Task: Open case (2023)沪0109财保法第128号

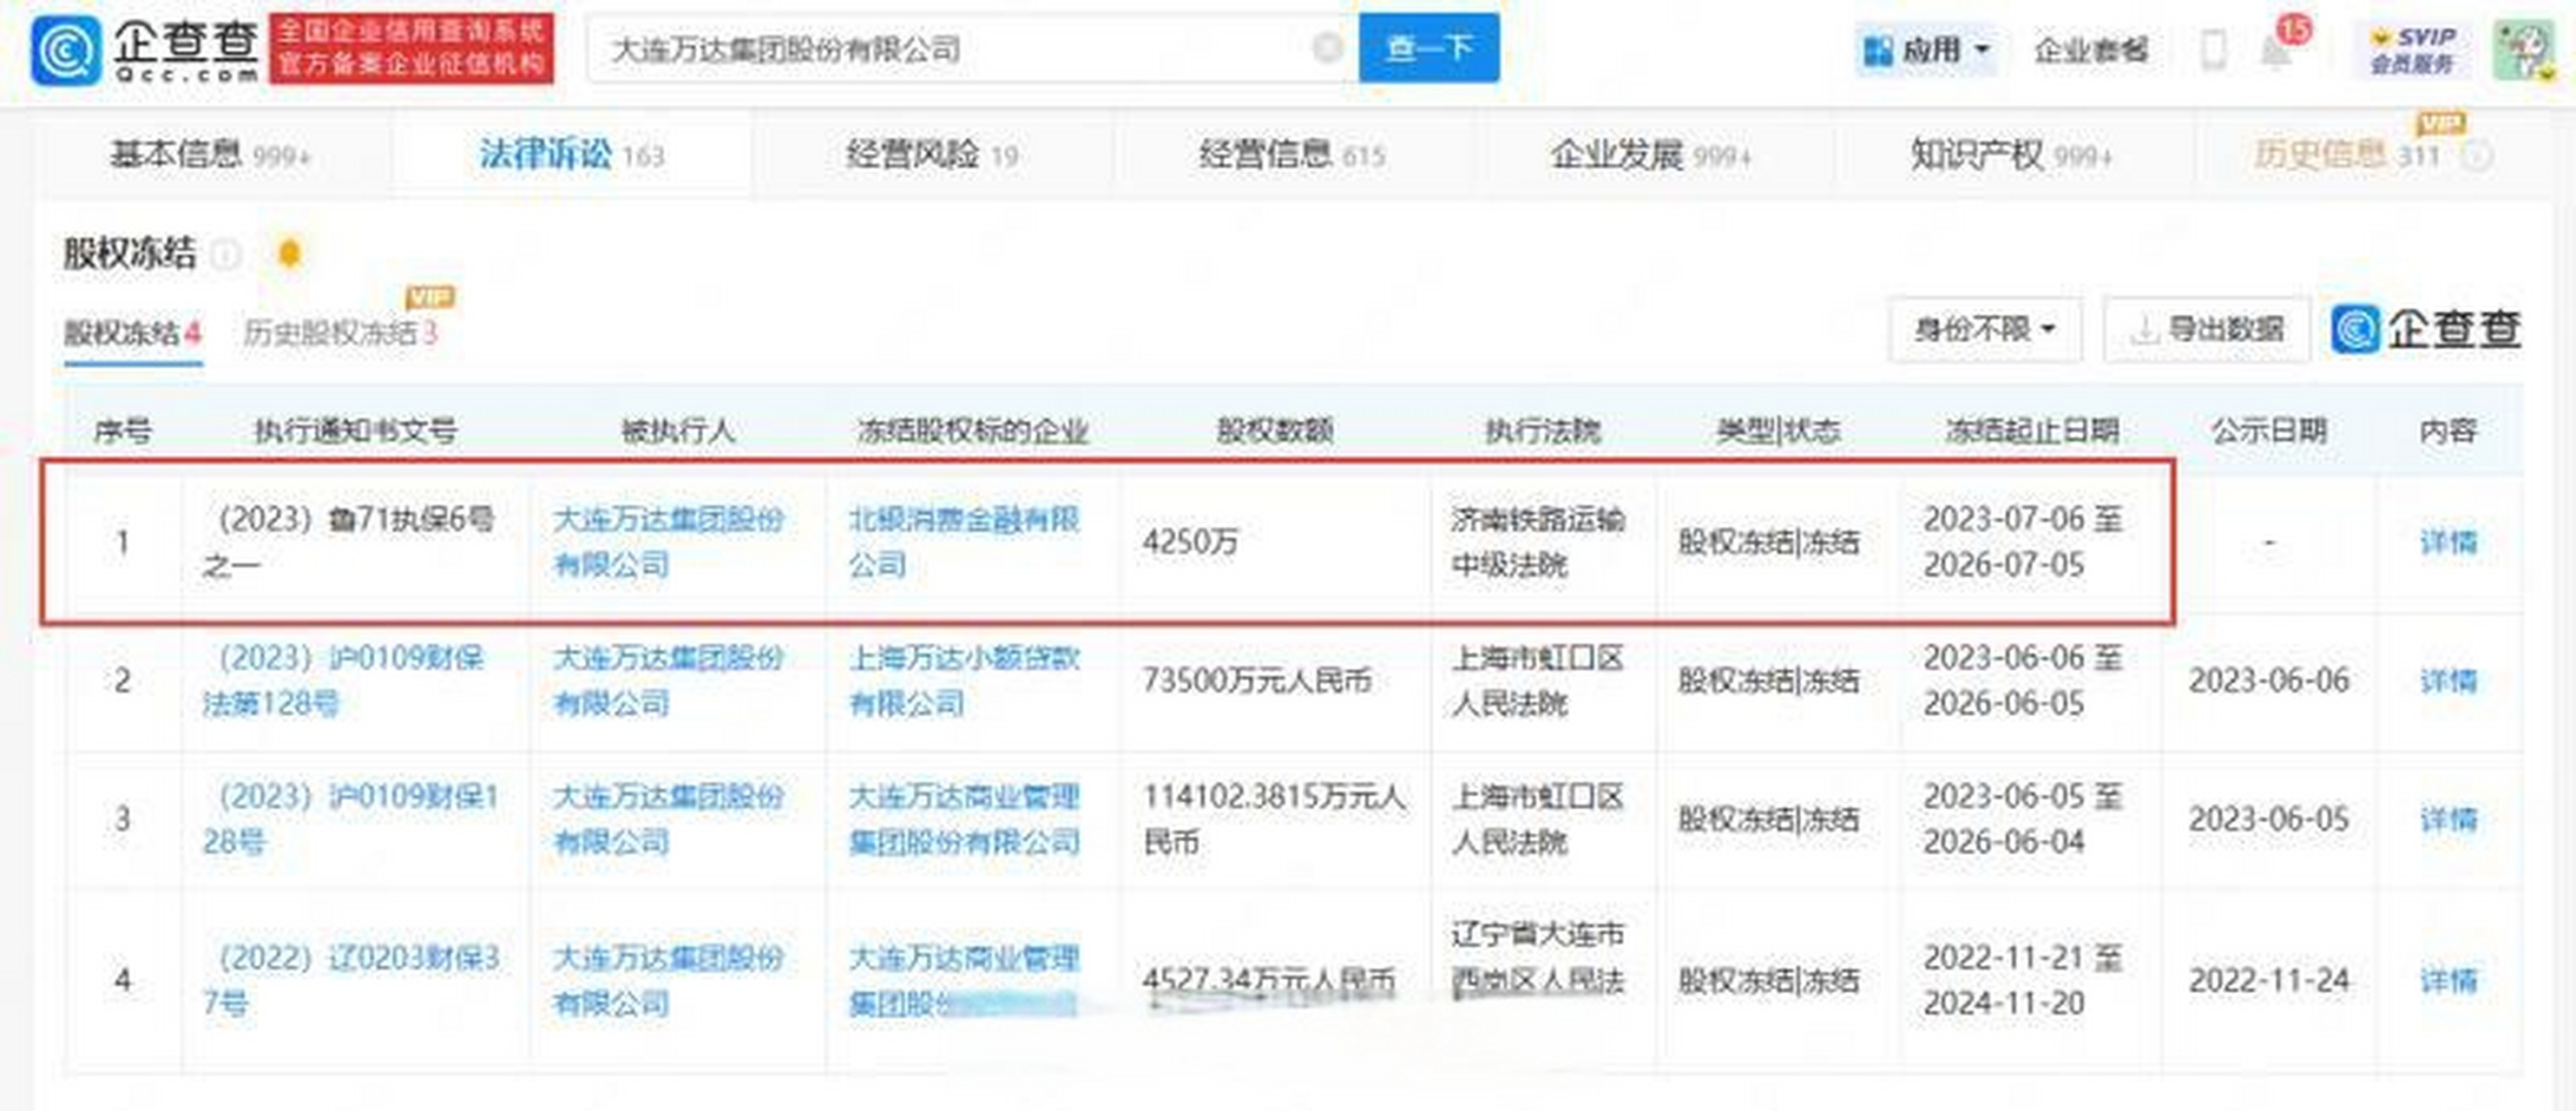Action: tap(343, 680)
